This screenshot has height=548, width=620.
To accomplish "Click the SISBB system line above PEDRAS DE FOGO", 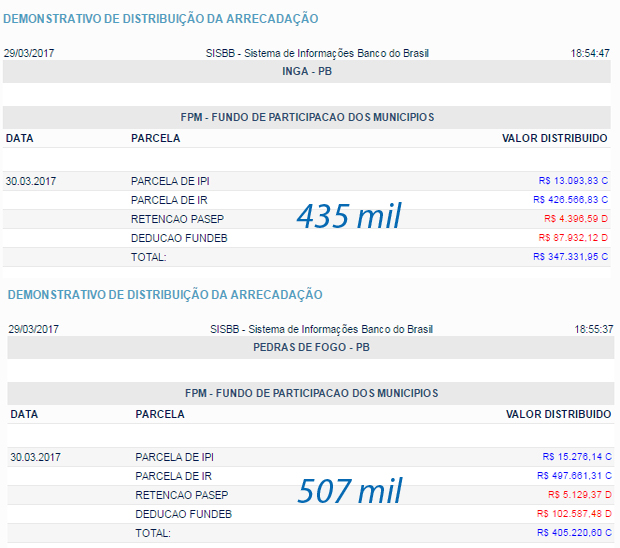I will click(321, 329).
